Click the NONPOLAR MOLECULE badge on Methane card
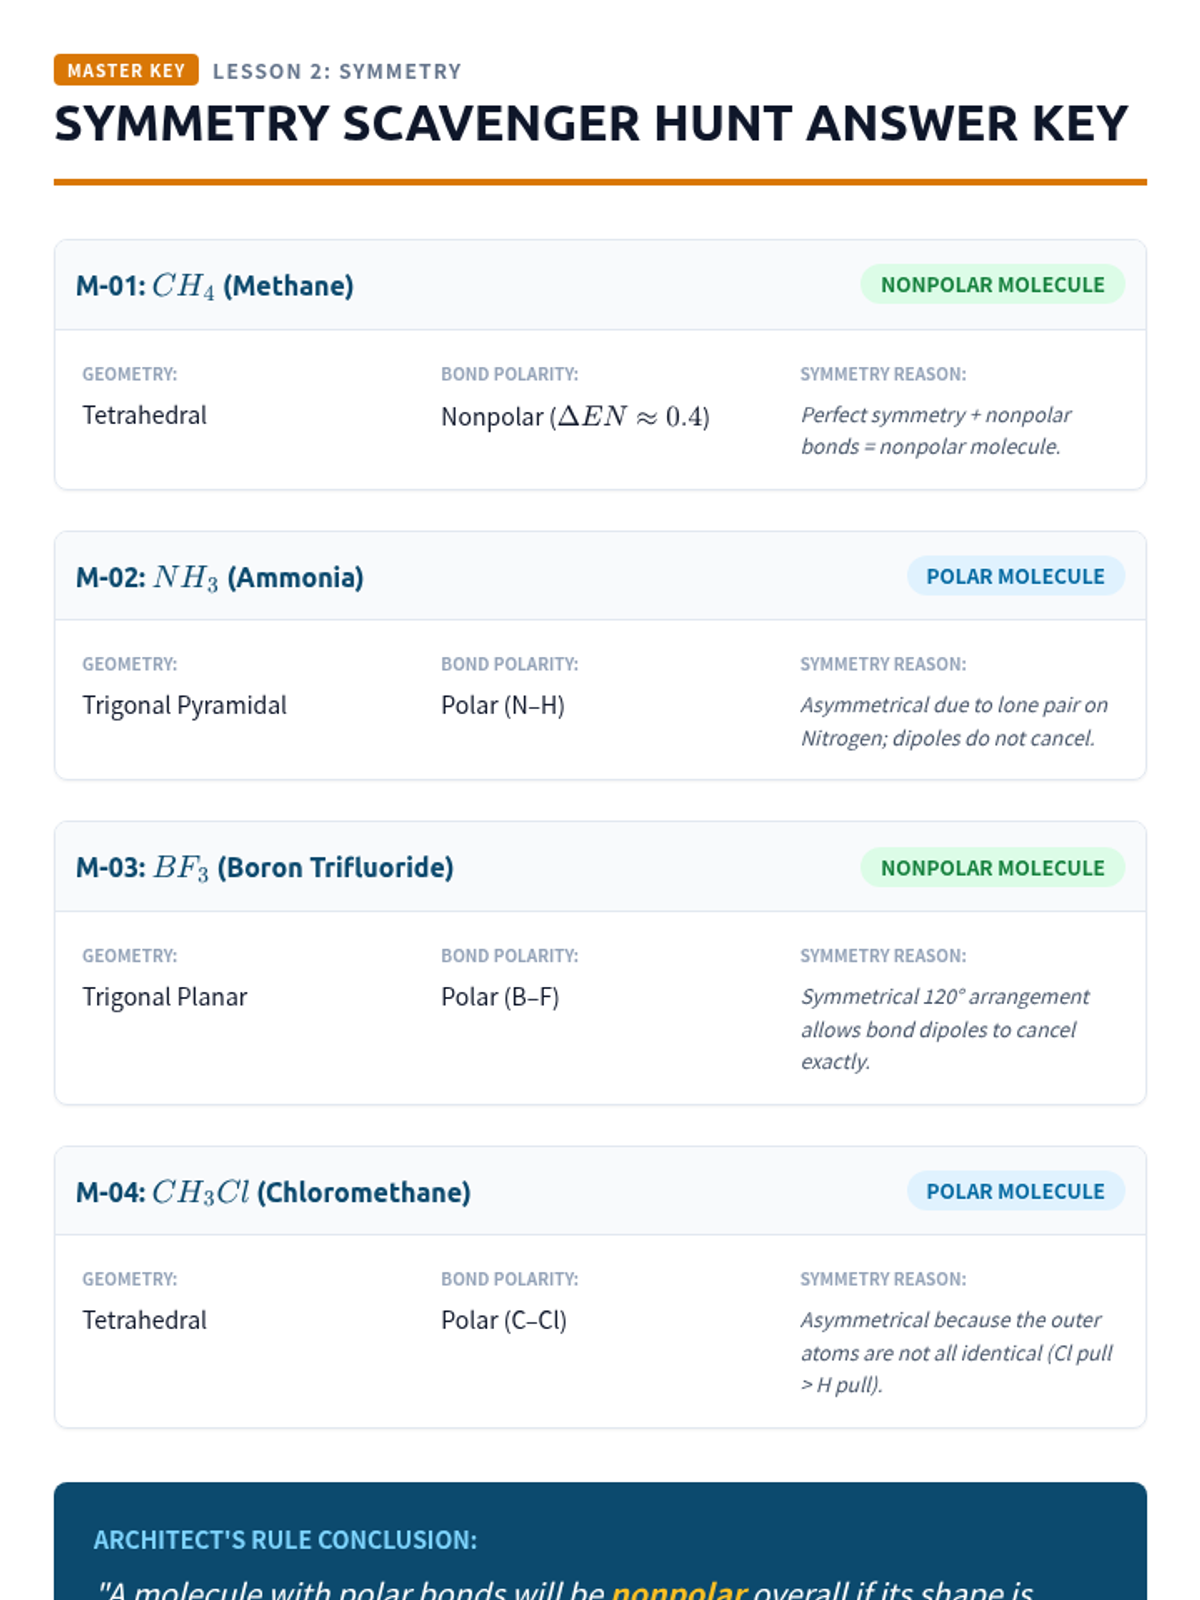 tap(992, 285)
